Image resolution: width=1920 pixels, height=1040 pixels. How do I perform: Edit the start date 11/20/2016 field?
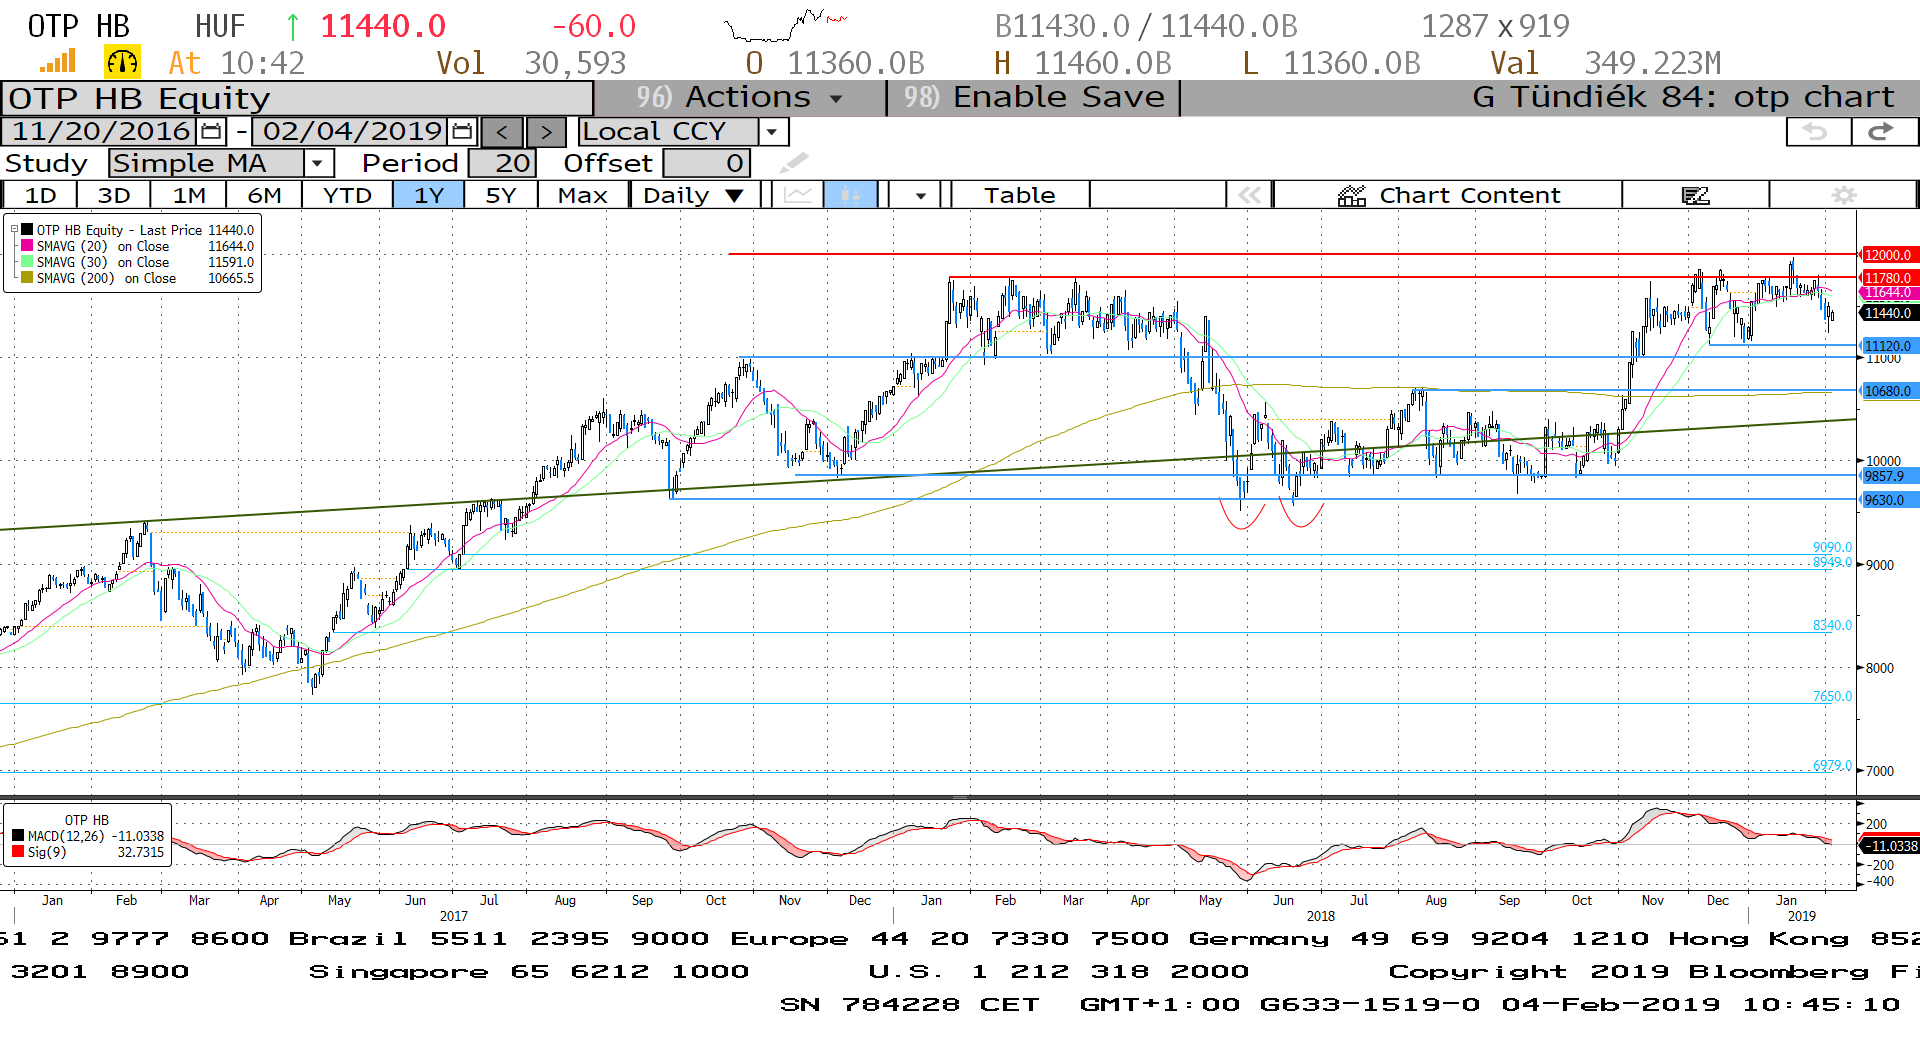click(101, 131)
